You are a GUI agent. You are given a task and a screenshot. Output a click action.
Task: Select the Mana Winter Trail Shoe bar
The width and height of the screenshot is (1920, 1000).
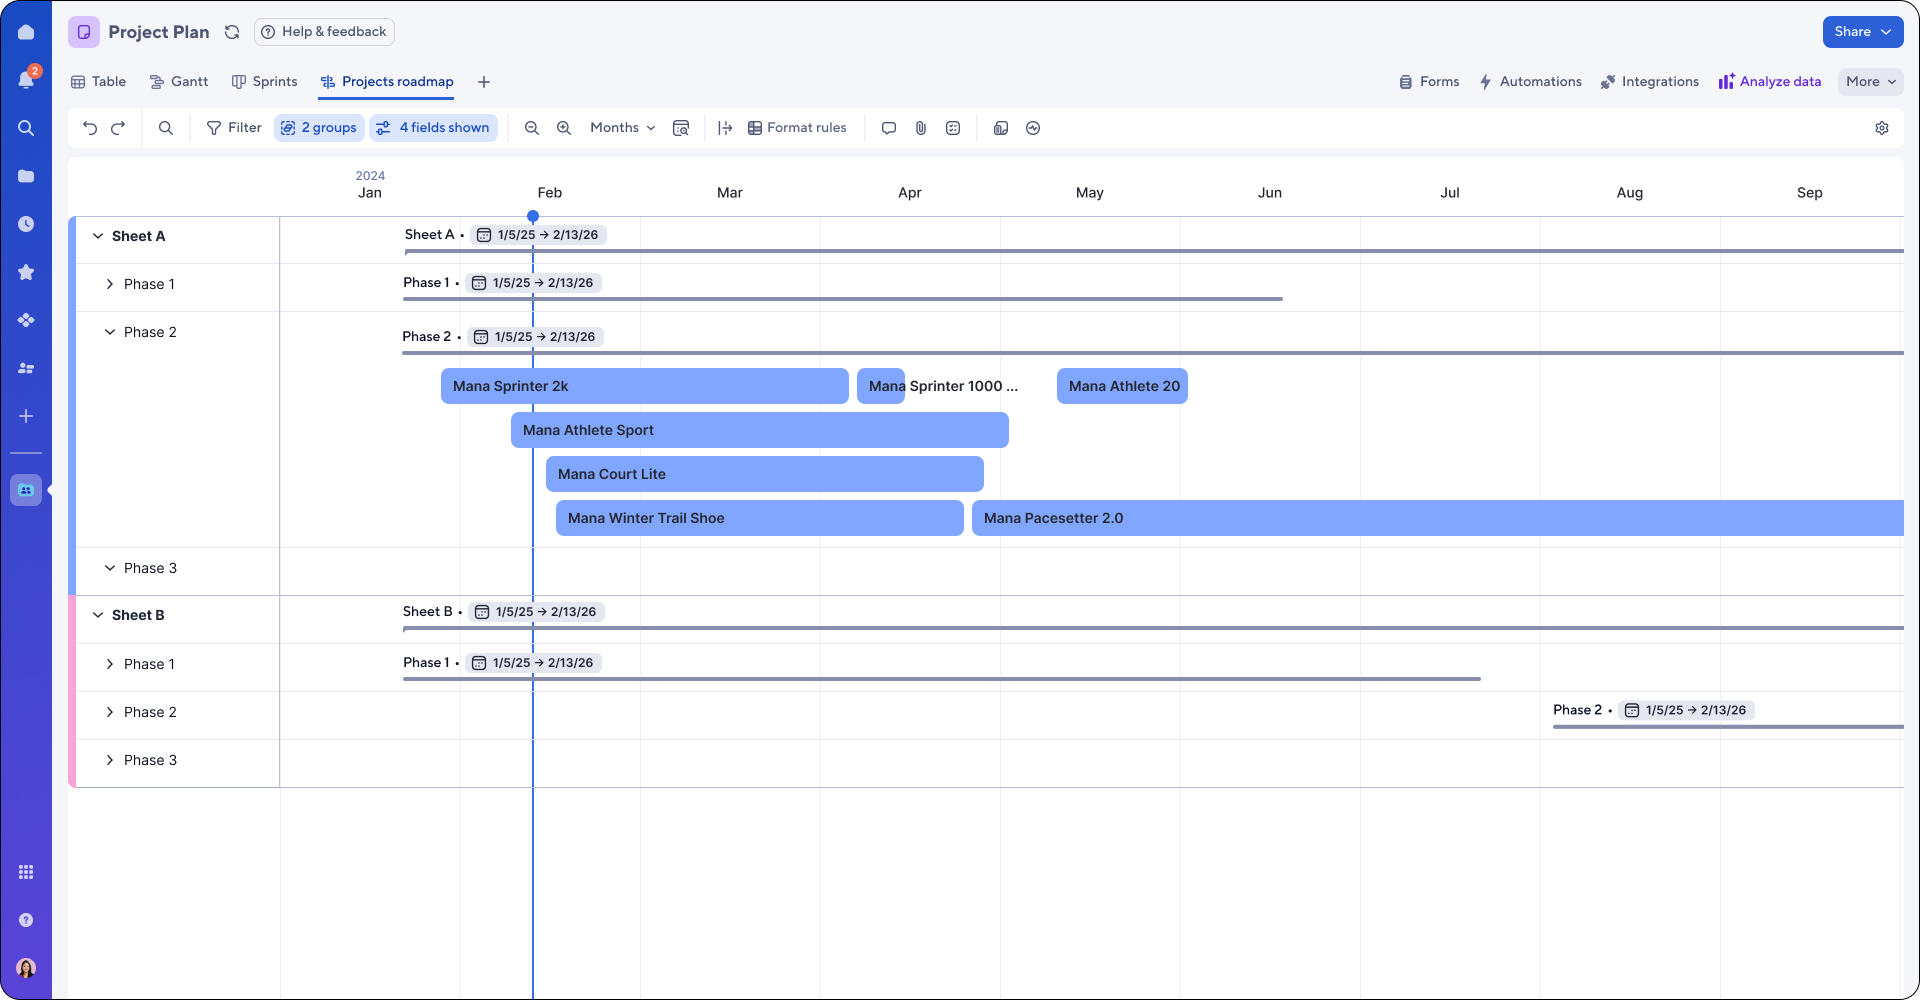760,518
